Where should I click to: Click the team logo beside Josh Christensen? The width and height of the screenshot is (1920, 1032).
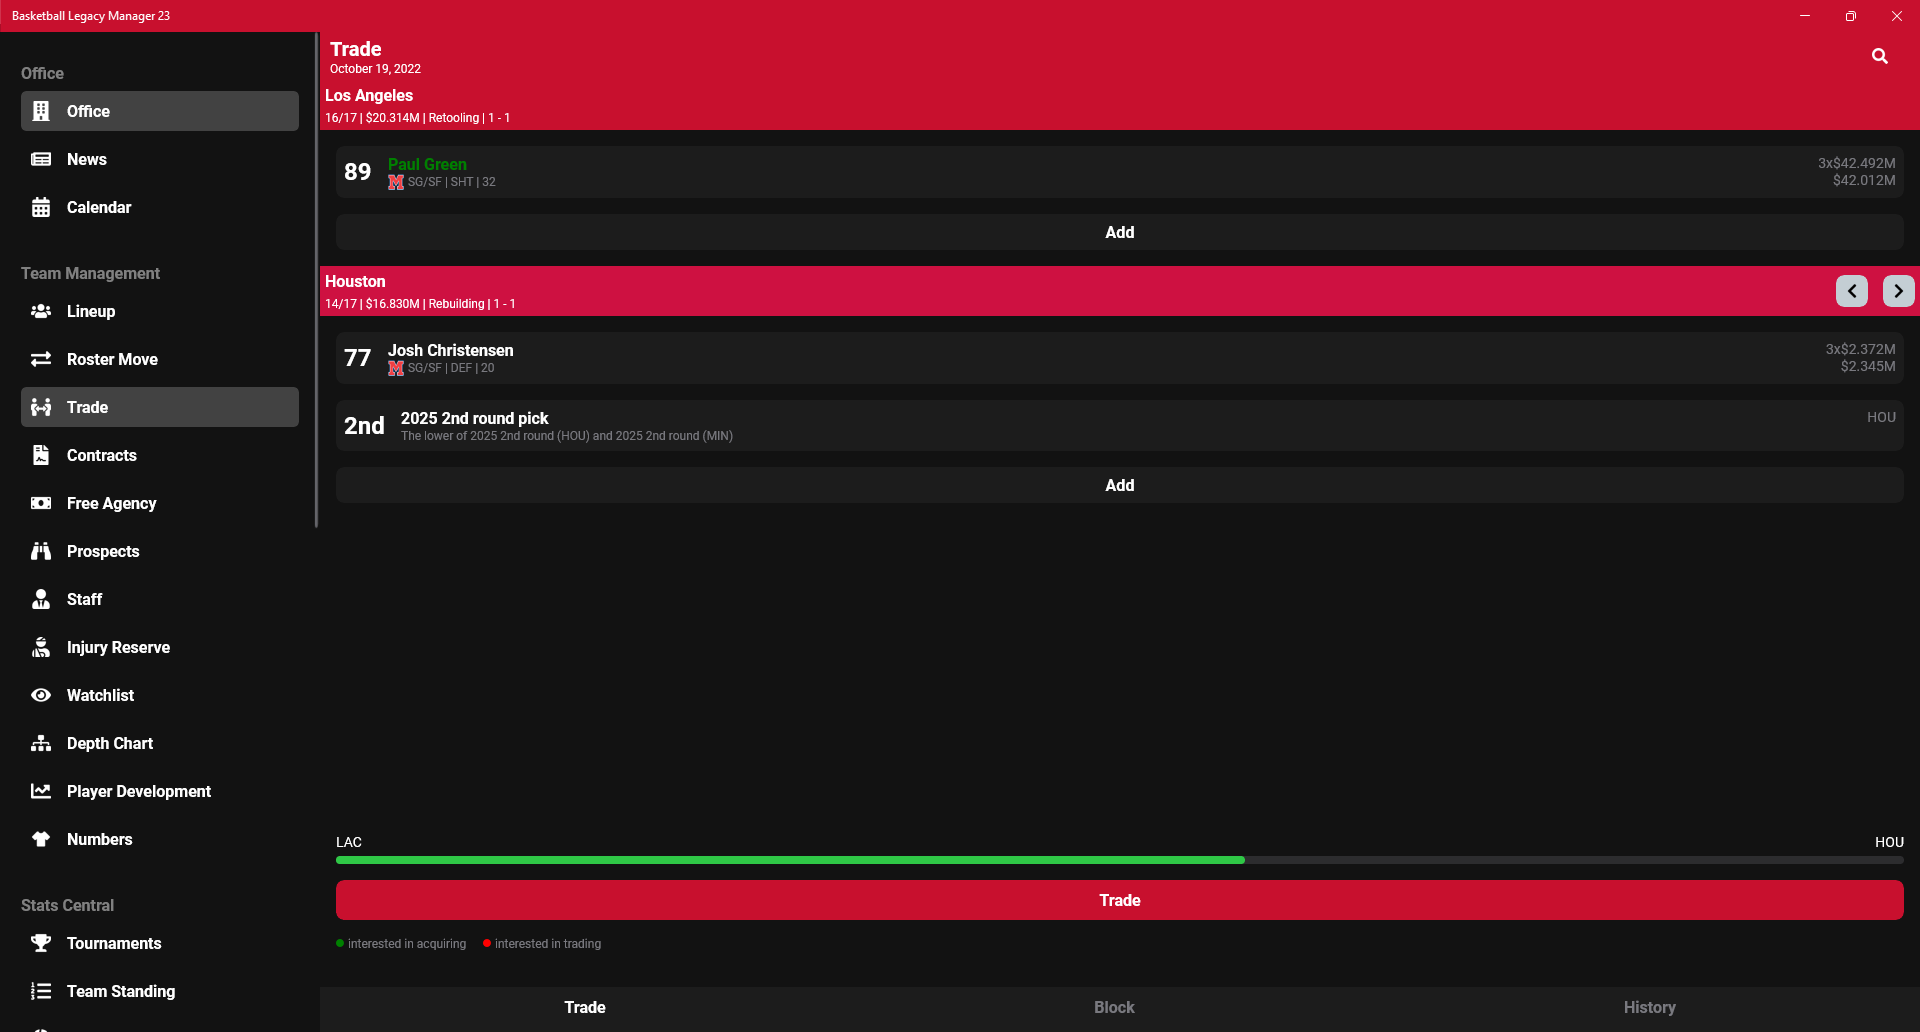(396, 368)
